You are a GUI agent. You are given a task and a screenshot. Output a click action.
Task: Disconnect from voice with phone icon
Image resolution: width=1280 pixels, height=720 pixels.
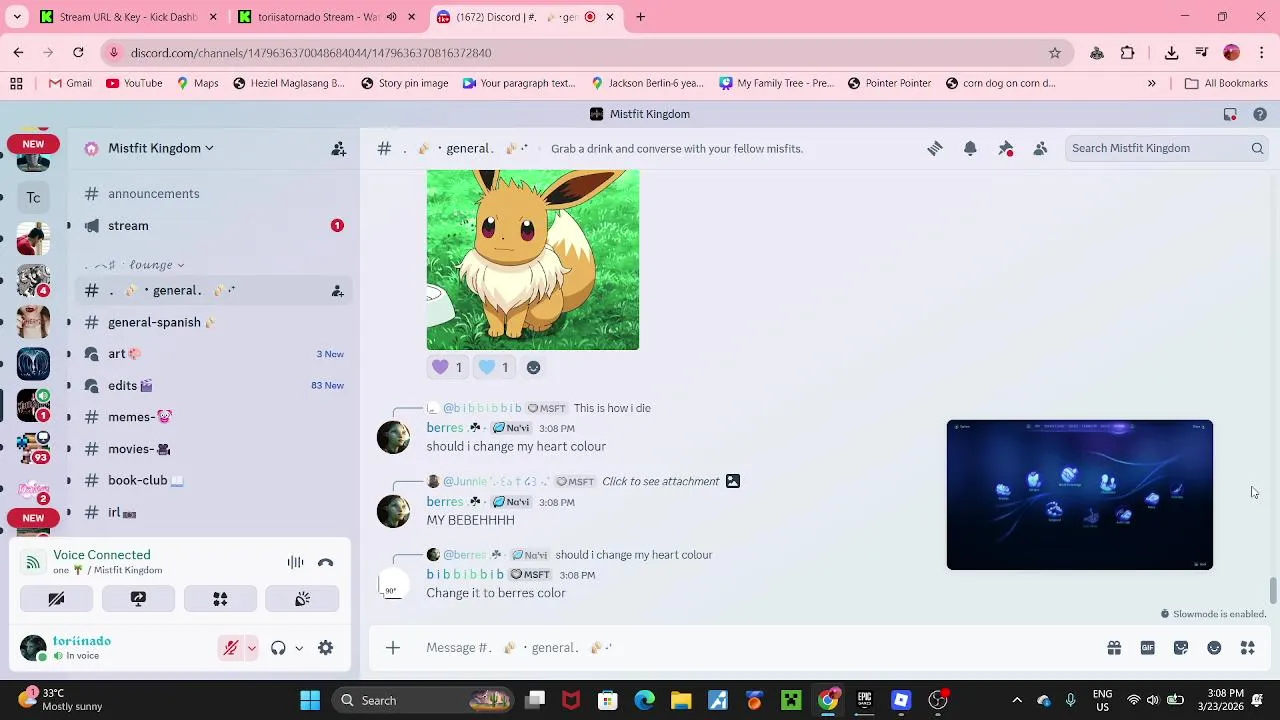tap(325, 562)
